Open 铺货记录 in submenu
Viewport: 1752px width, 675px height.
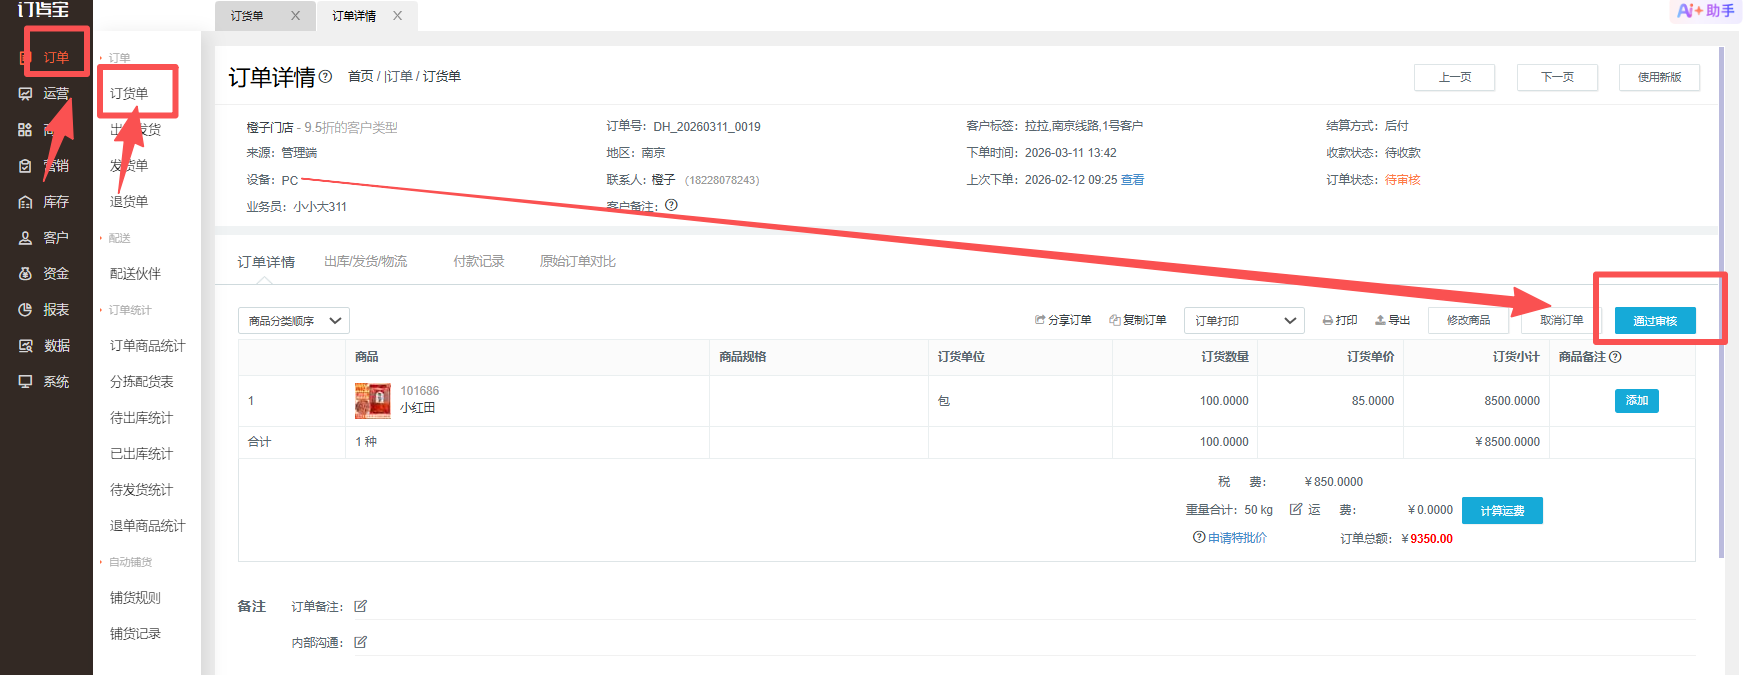(135, 634)
